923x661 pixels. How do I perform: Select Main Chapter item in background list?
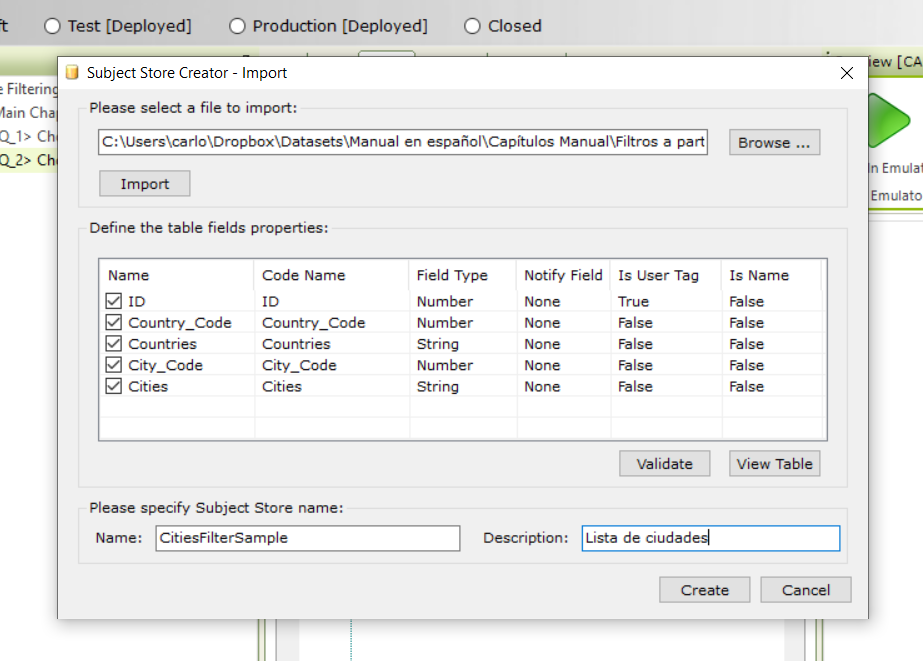[x=28, y=112]
